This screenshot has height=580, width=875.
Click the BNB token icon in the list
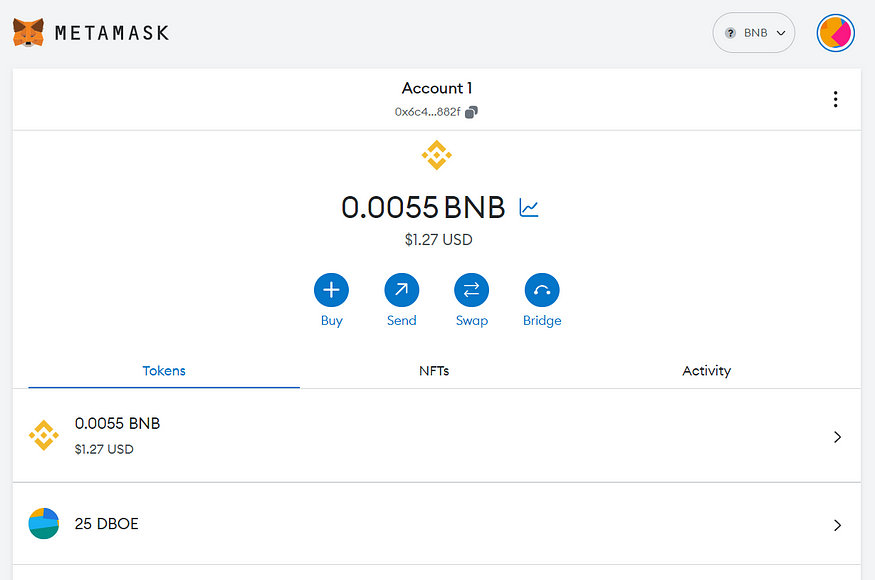pos(44,435)
